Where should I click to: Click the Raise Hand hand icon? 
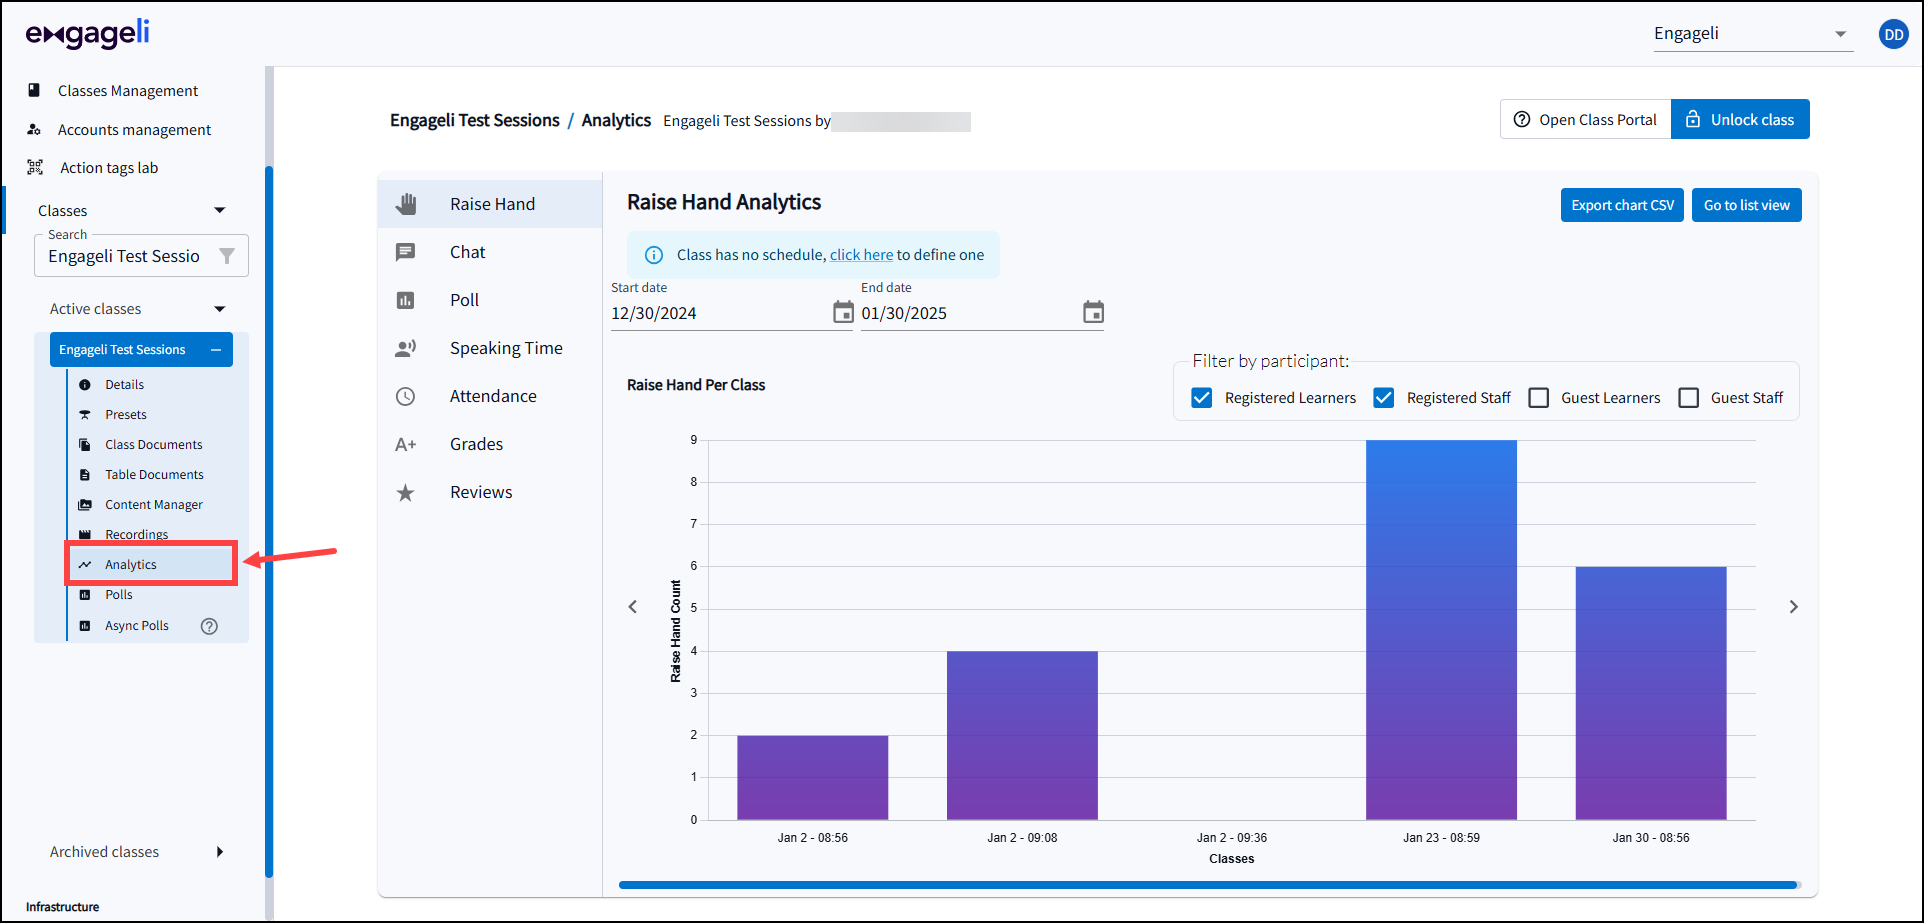406,204
